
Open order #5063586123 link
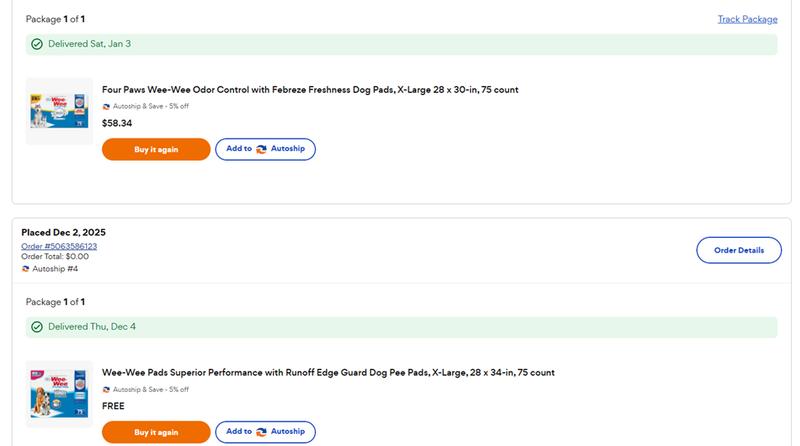59,246
